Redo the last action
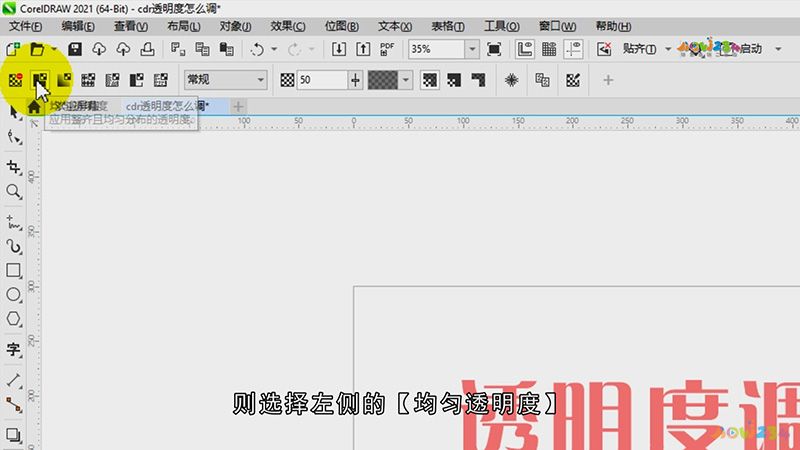The height and width of the screenshot is (450, 800). click(294, 49)
